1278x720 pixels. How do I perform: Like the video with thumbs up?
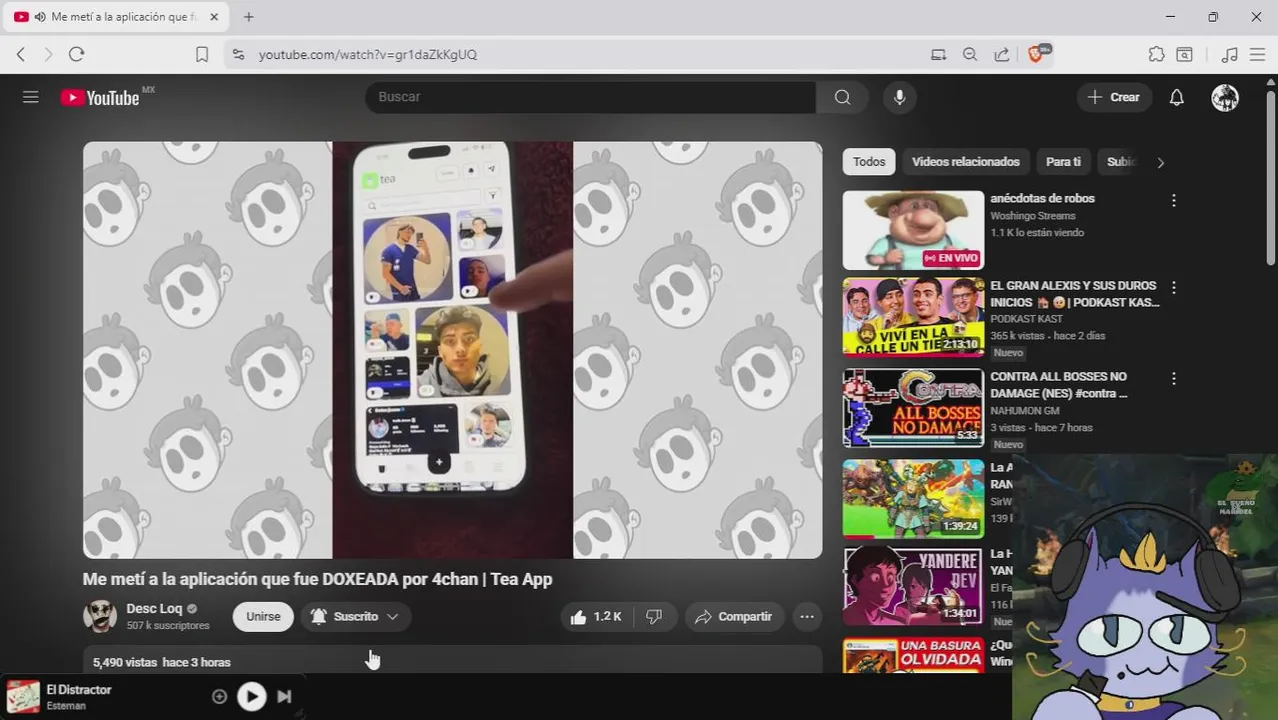coord(596,617)
